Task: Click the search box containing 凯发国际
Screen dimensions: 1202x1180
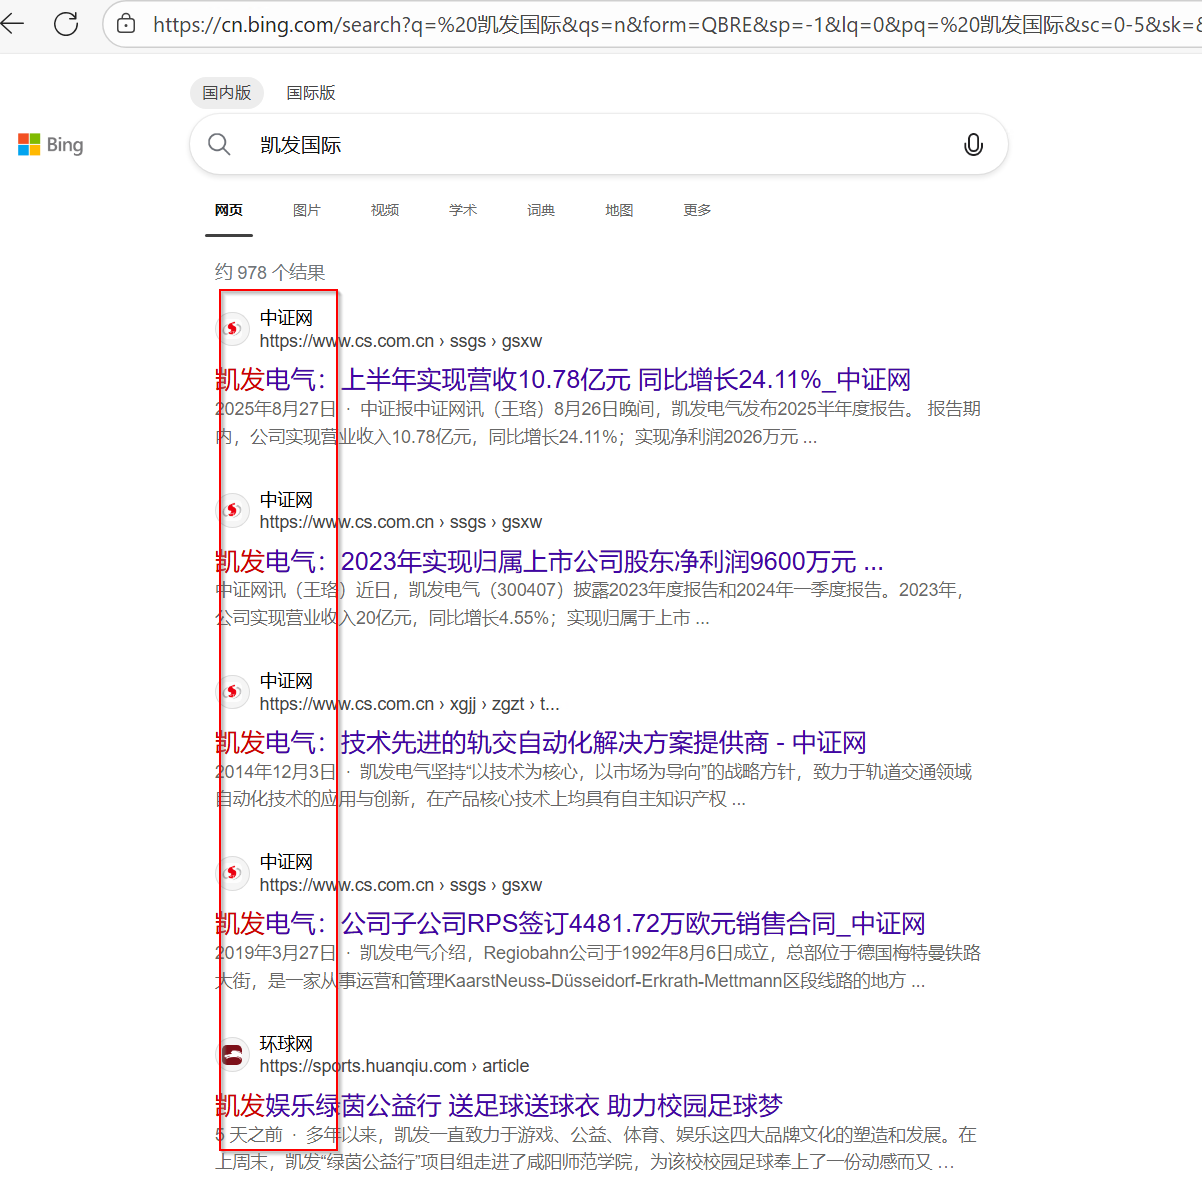Action: click(598, 145)
